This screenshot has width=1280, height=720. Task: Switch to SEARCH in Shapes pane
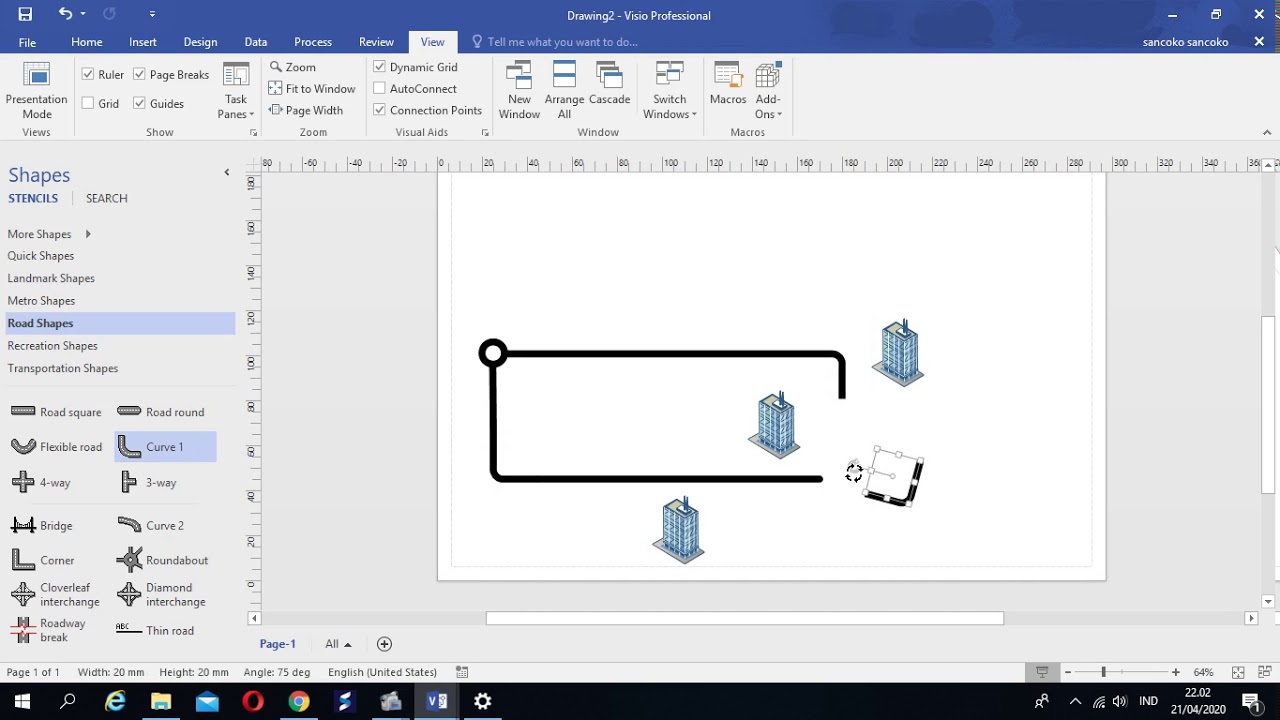tap(107, 198)
